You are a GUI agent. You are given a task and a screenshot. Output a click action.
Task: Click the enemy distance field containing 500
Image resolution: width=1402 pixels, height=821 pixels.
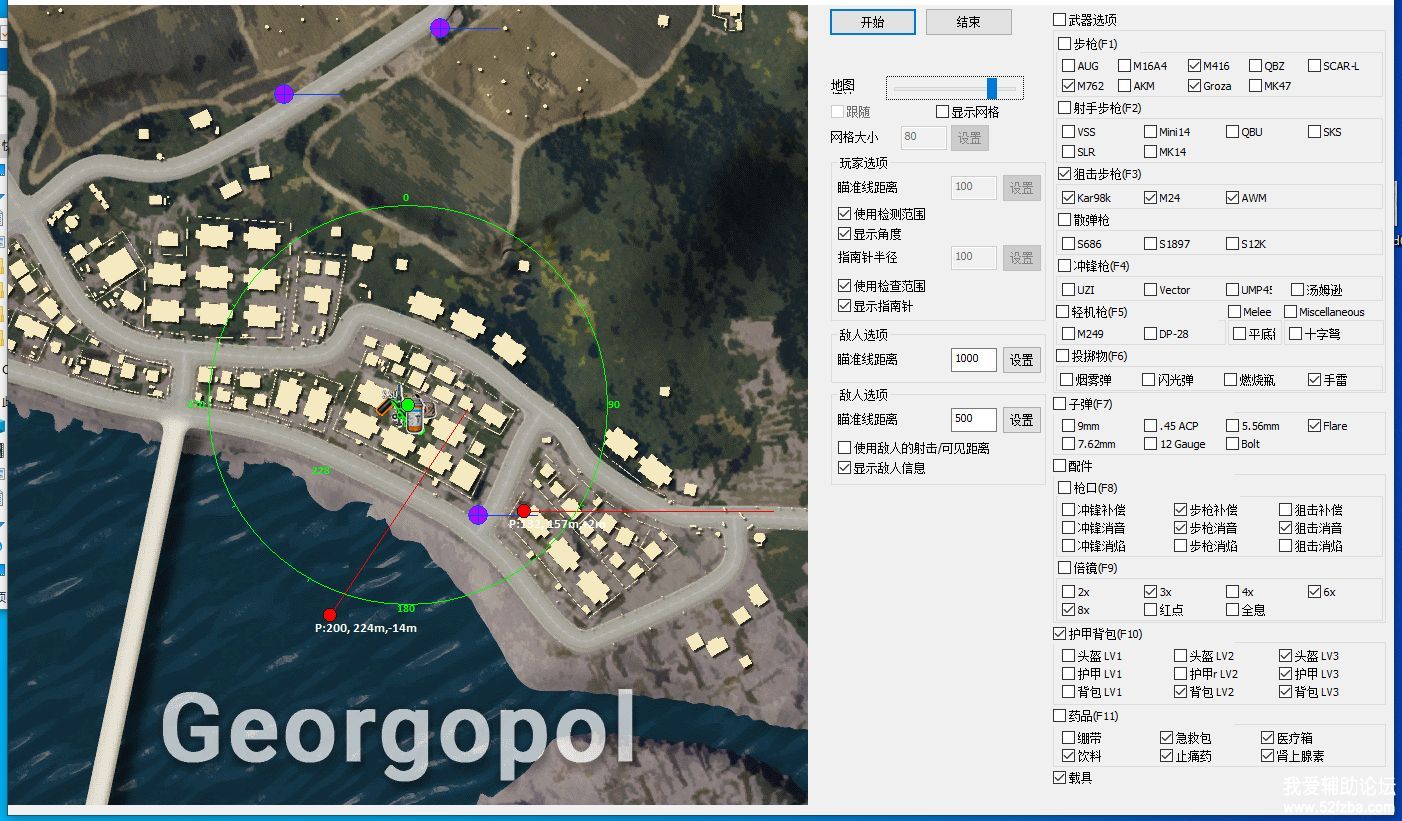pos(973,420)
